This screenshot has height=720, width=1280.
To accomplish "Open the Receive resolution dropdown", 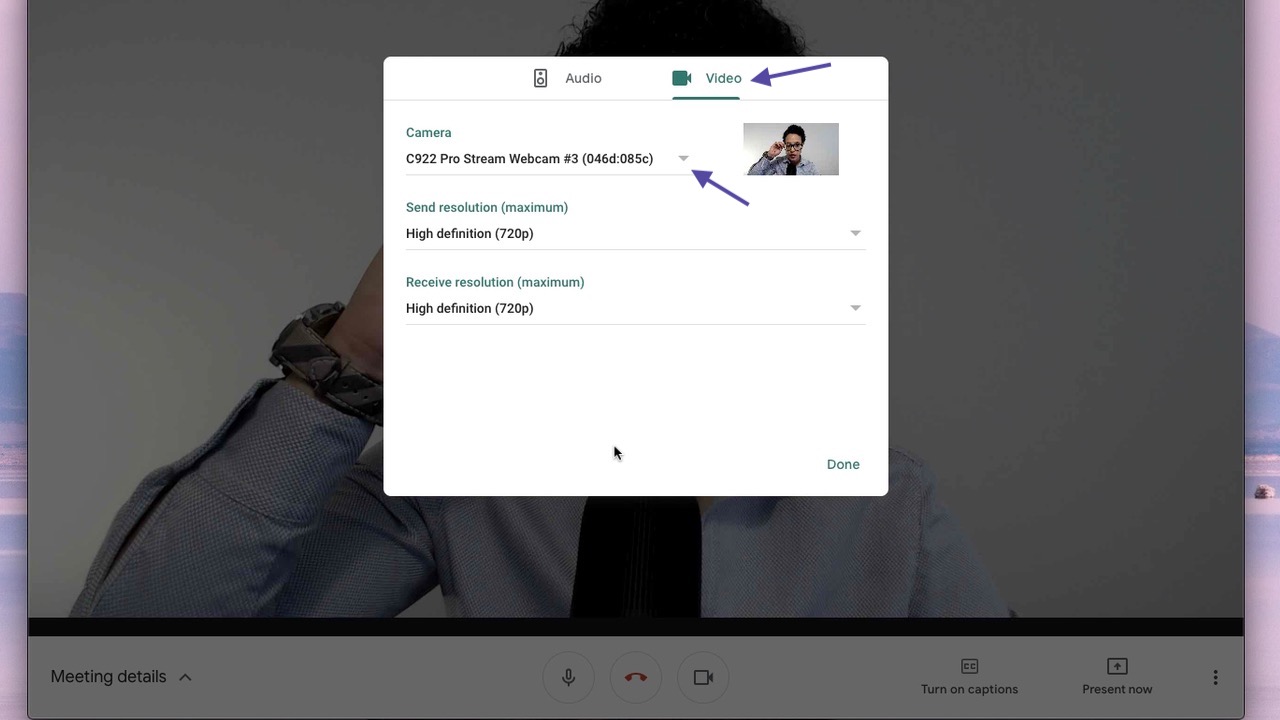I will pyautogui.click(x=855, y=307).
